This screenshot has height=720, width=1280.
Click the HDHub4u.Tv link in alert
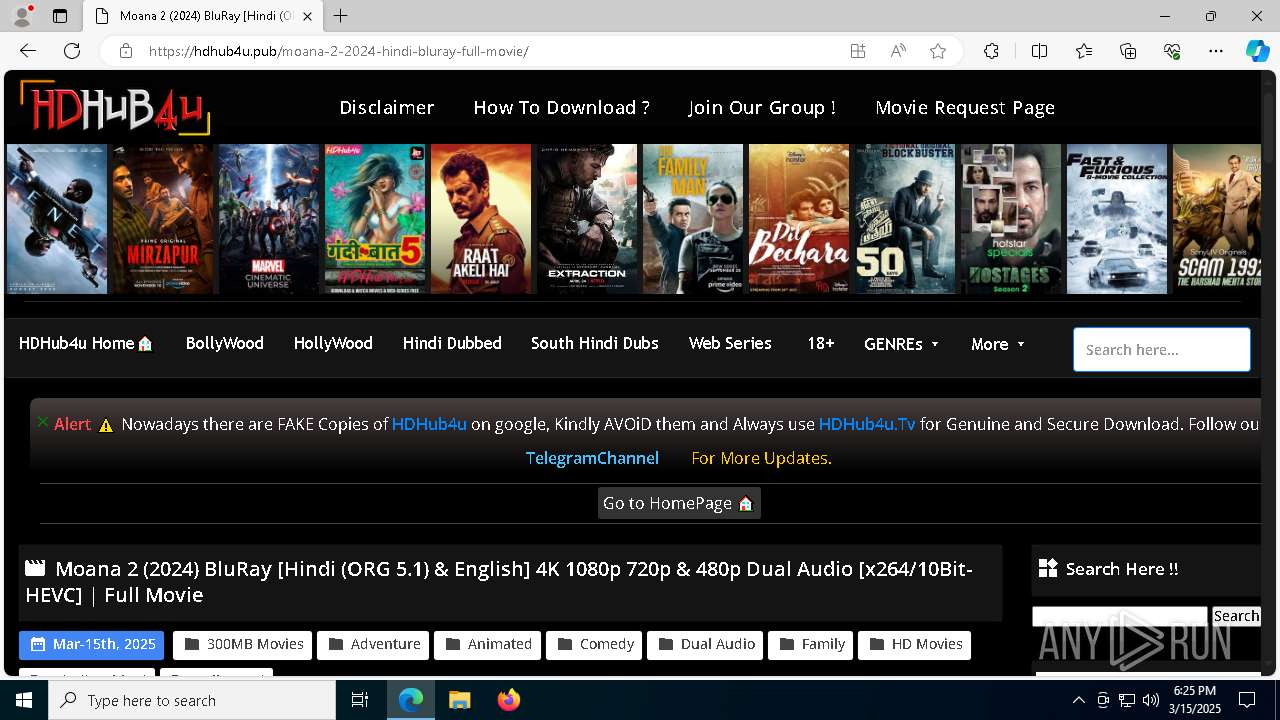[x=867, y=424]
